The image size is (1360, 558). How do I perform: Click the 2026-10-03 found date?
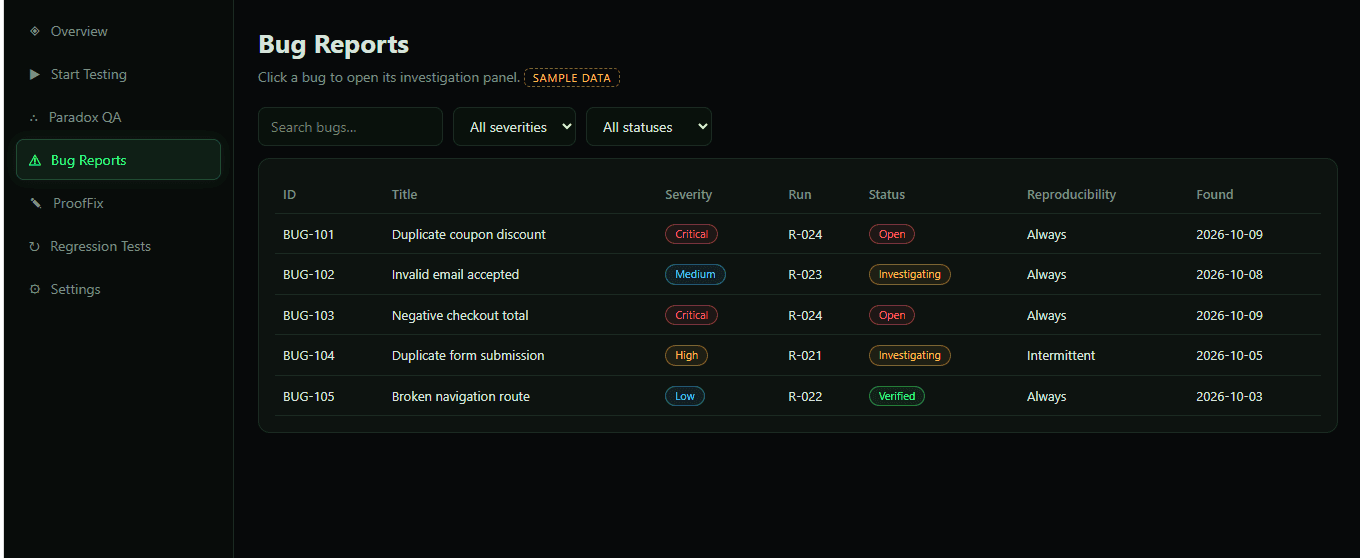click(1229, 397)
